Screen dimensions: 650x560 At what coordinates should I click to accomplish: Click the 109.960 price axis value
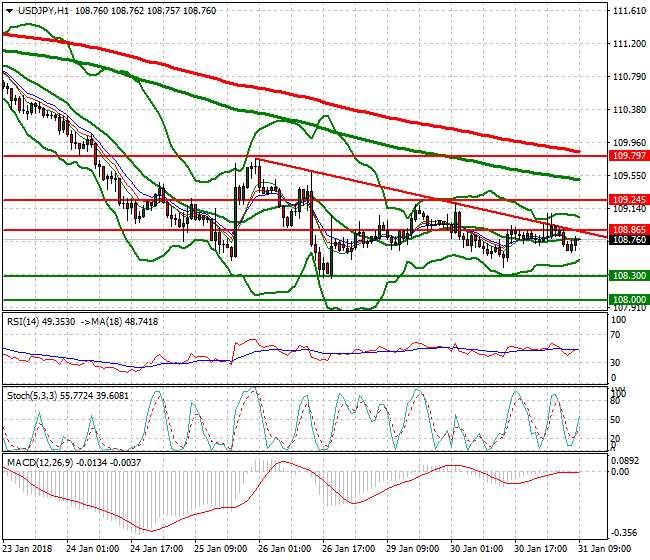point(629,143)
